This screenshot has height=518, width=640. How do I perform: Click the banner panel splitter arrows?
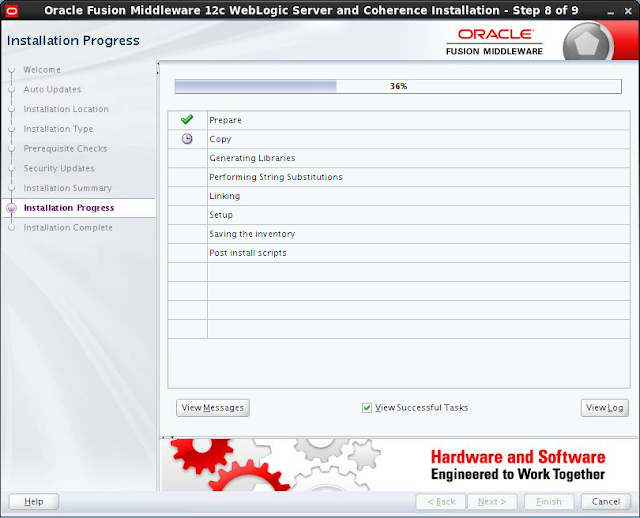point(168,437)
